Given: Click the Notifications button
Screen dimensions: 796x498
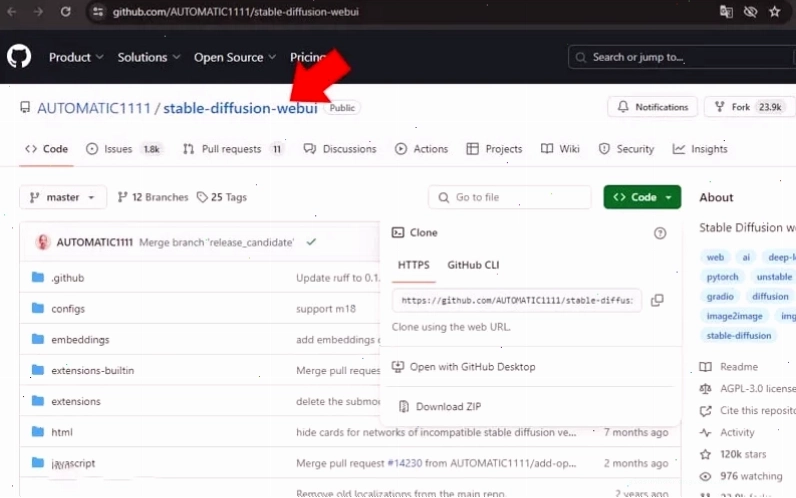Looking at the screenshot, I should 652,107.
